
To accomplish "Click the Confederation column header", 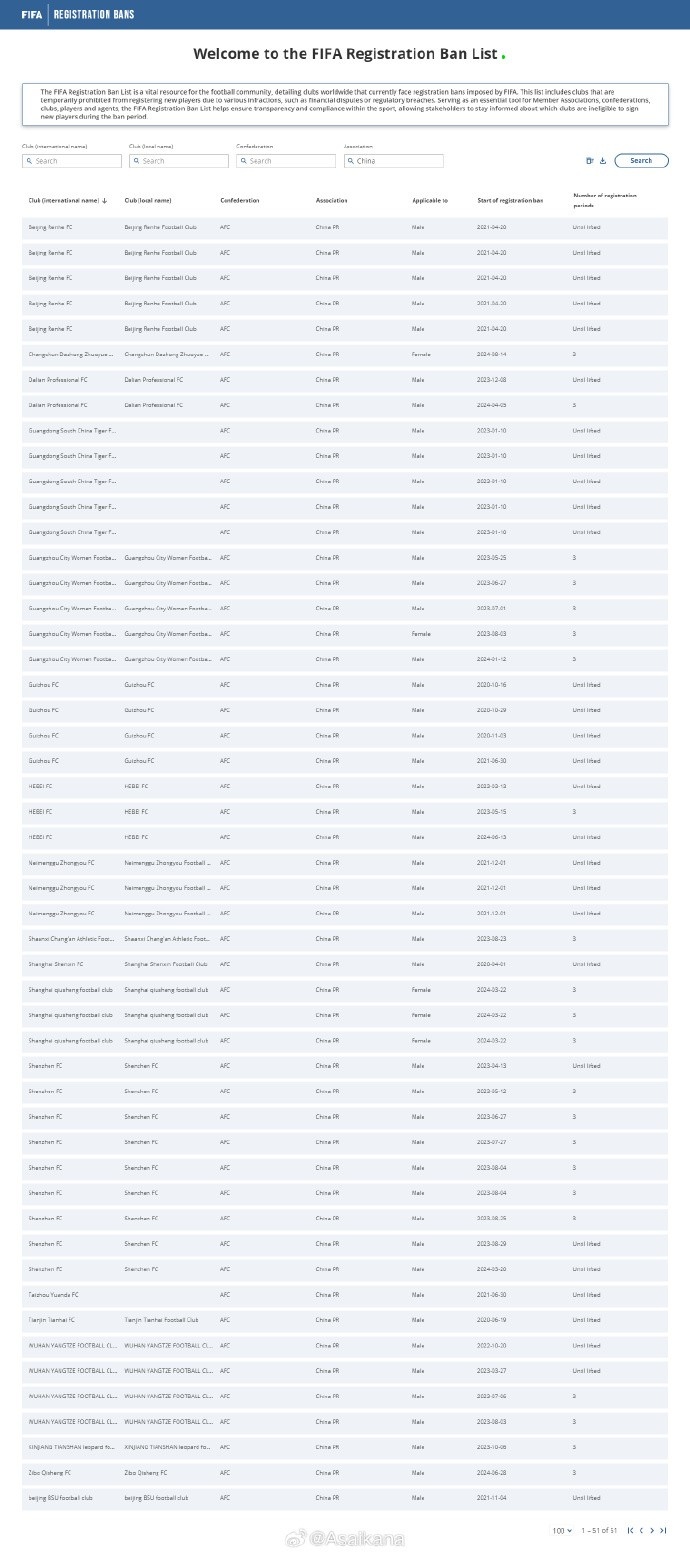I will tap(240, 201).
